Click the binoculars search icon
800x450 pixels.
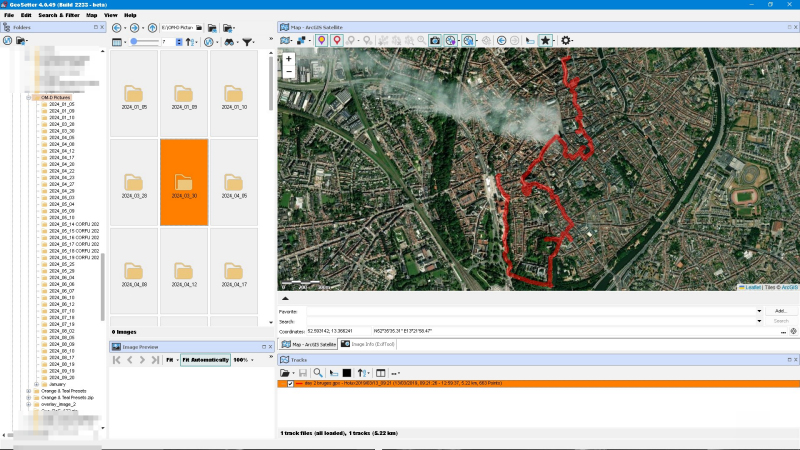pos(229,42)
